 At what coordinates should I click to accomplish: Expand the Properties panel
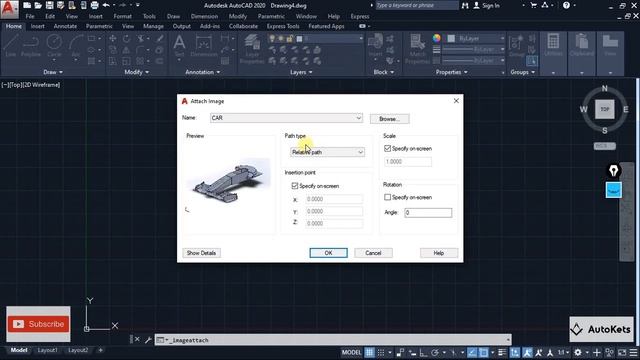[x=451, y=72]
